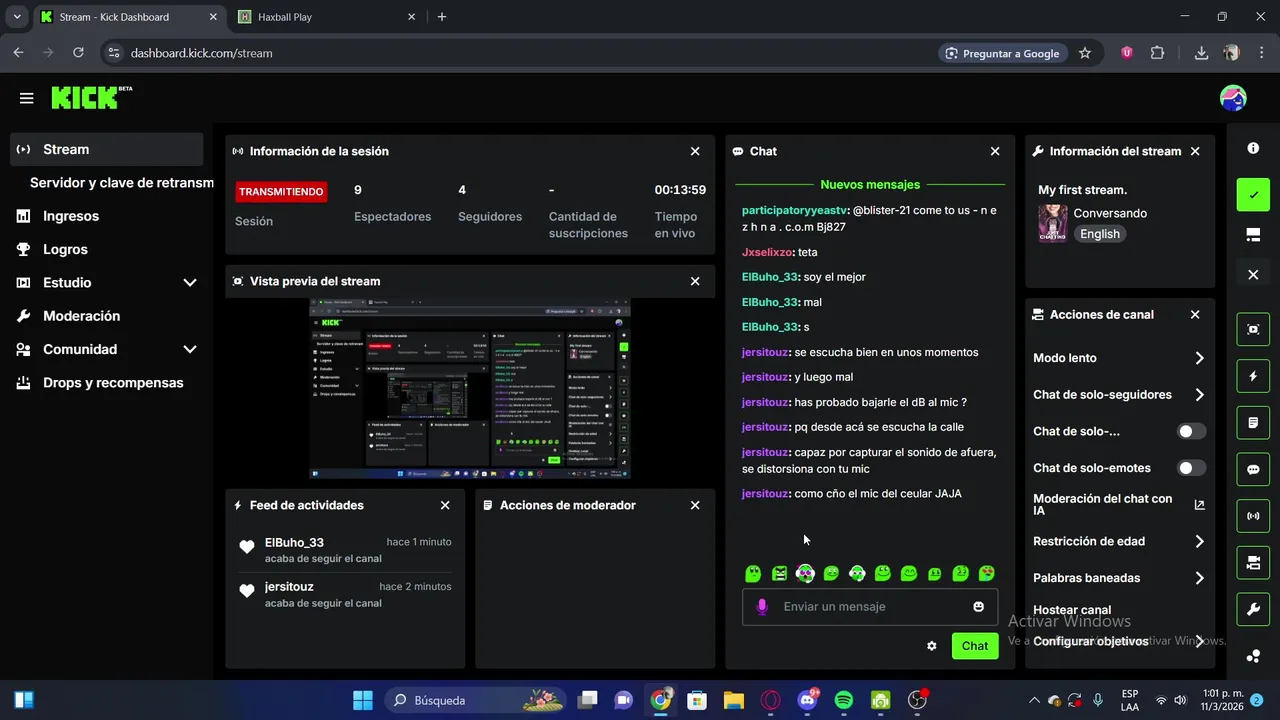1280x720 pixels.
Task: Enable Chat de solo-emotes switch
Action: 1191,468
